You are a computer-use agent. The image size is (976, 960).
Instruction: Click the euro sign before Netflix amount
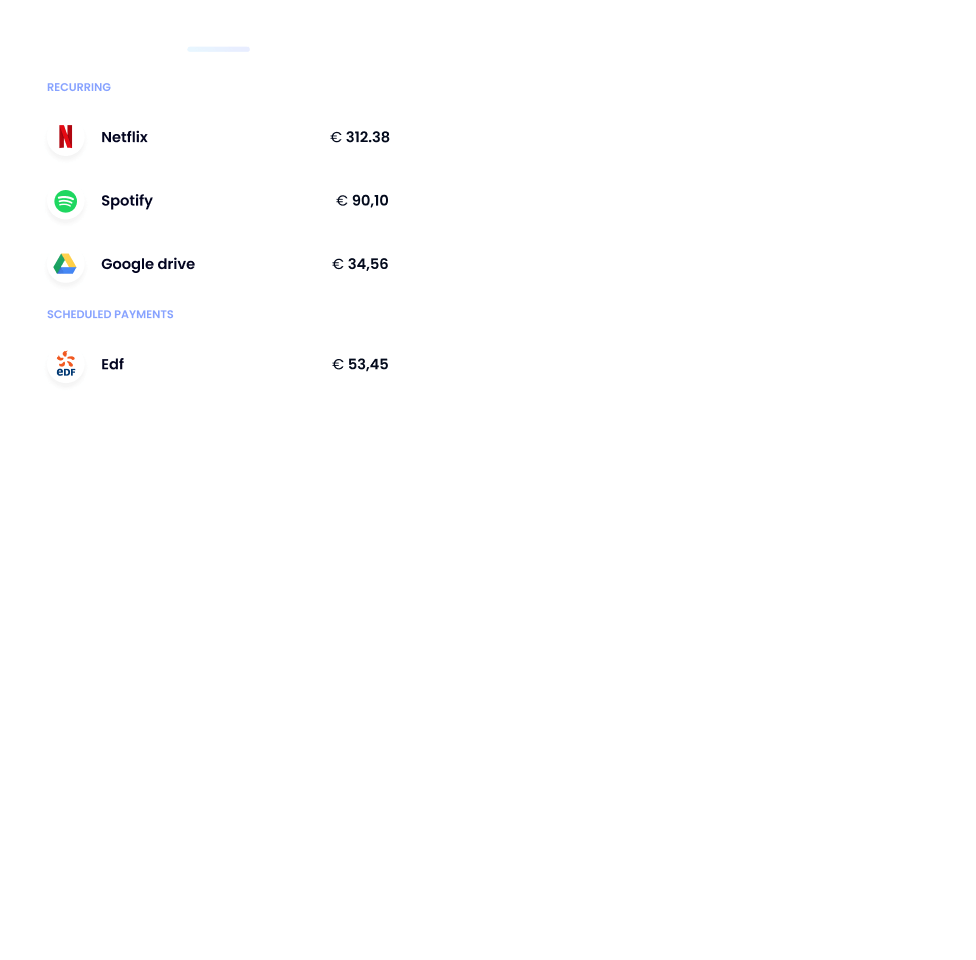336,137
